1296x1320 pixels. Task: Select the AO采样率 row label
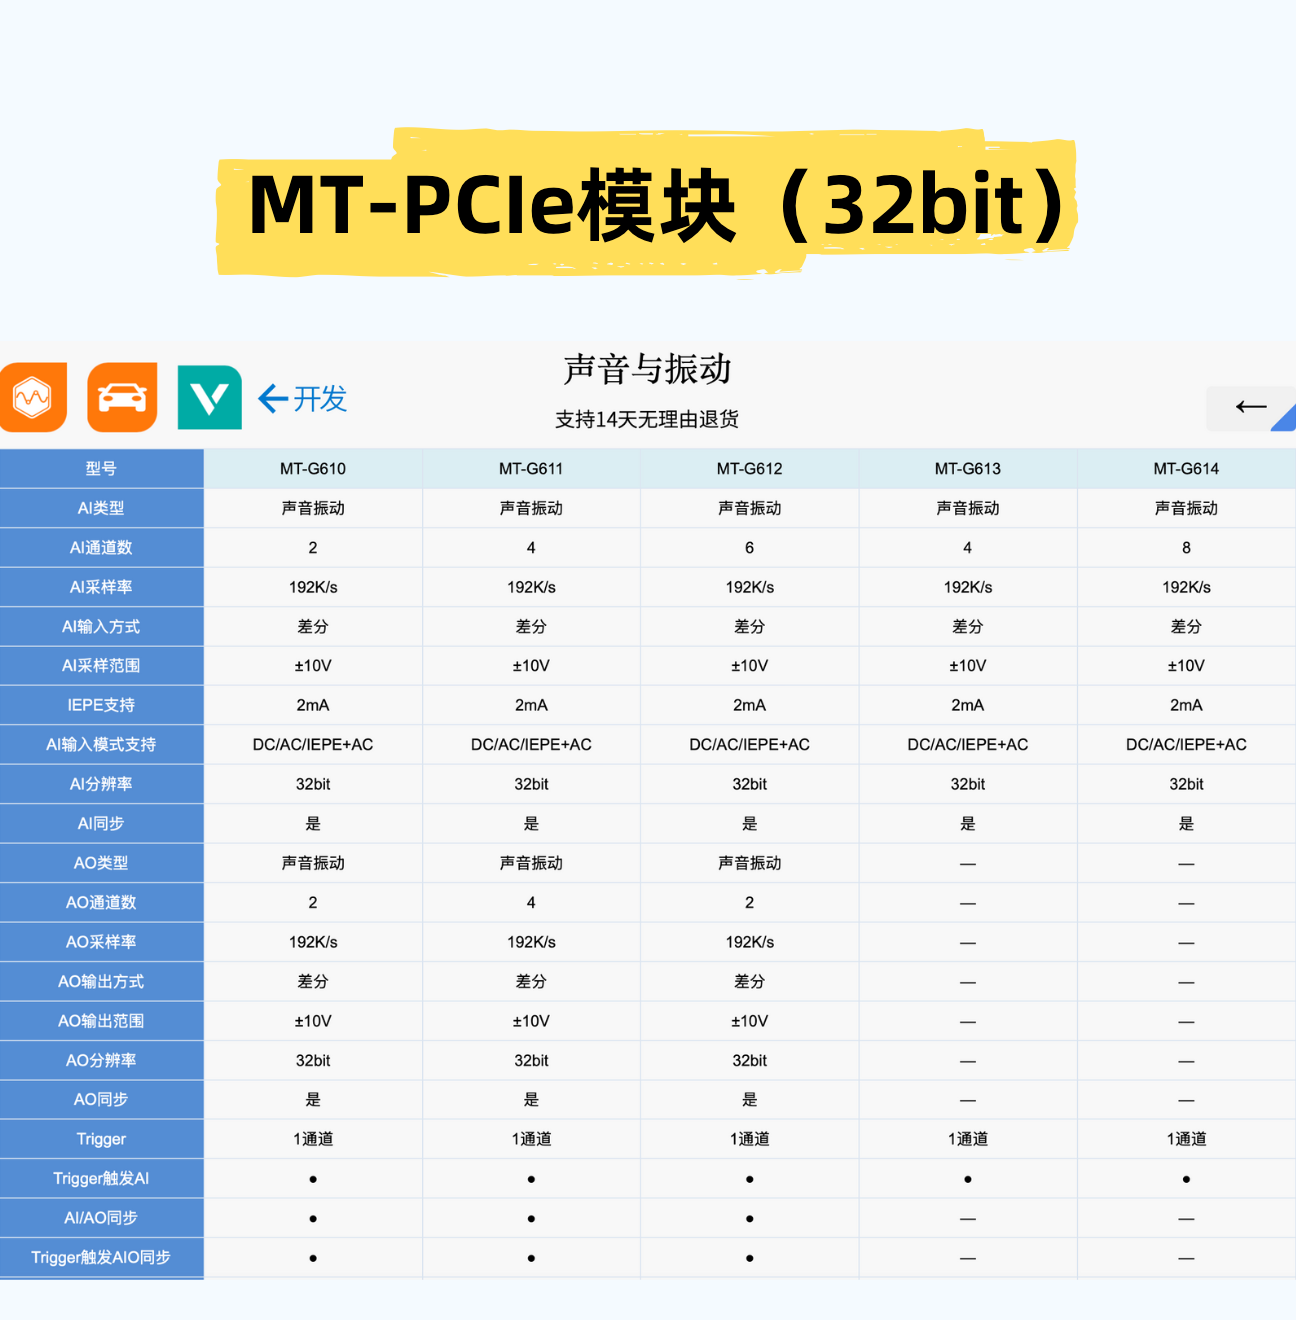[x=101, y=942]
